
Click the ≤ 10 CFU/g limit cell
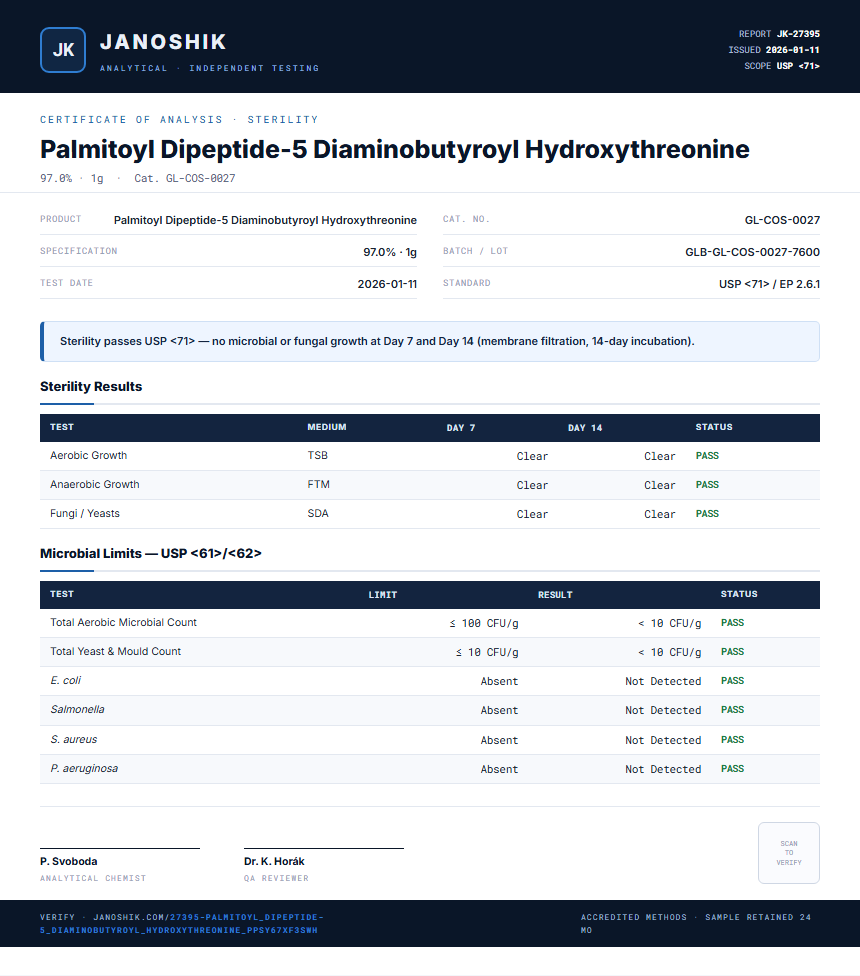(x=487, y=652)
